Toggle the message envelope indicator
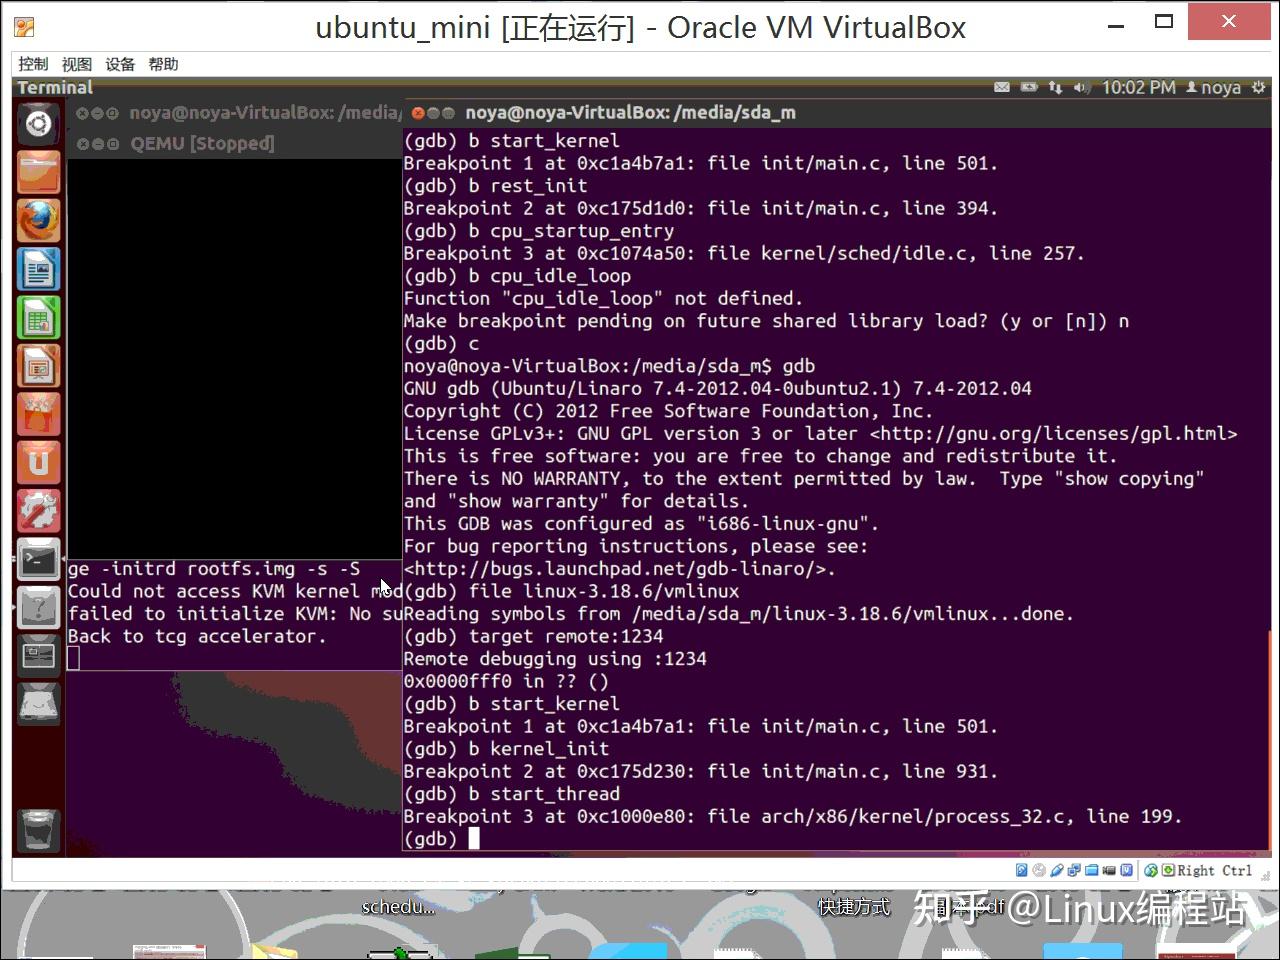The height and width of the screenshot is (960, 1280). pos(1002,88)
